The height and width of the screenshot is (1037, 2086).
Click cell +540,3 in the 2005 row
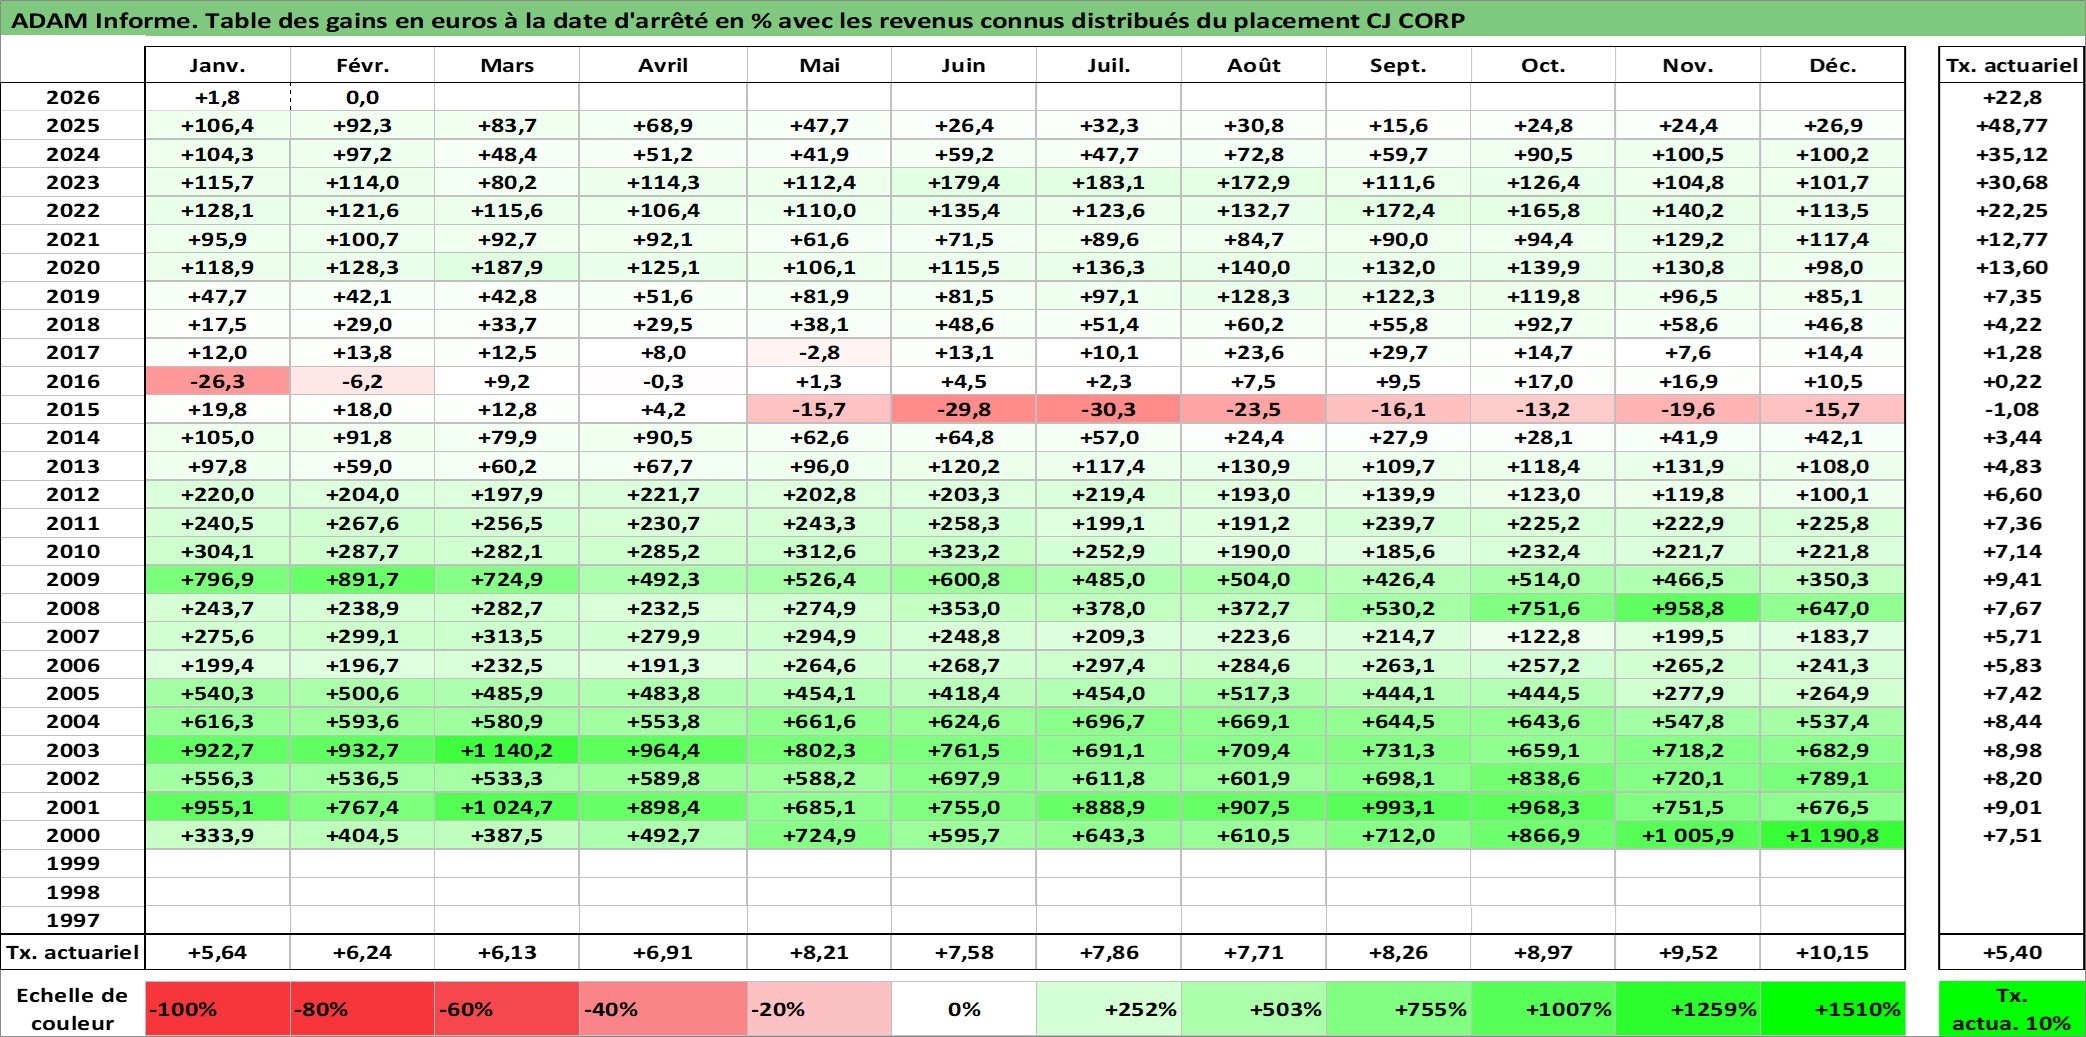point(218,693)
